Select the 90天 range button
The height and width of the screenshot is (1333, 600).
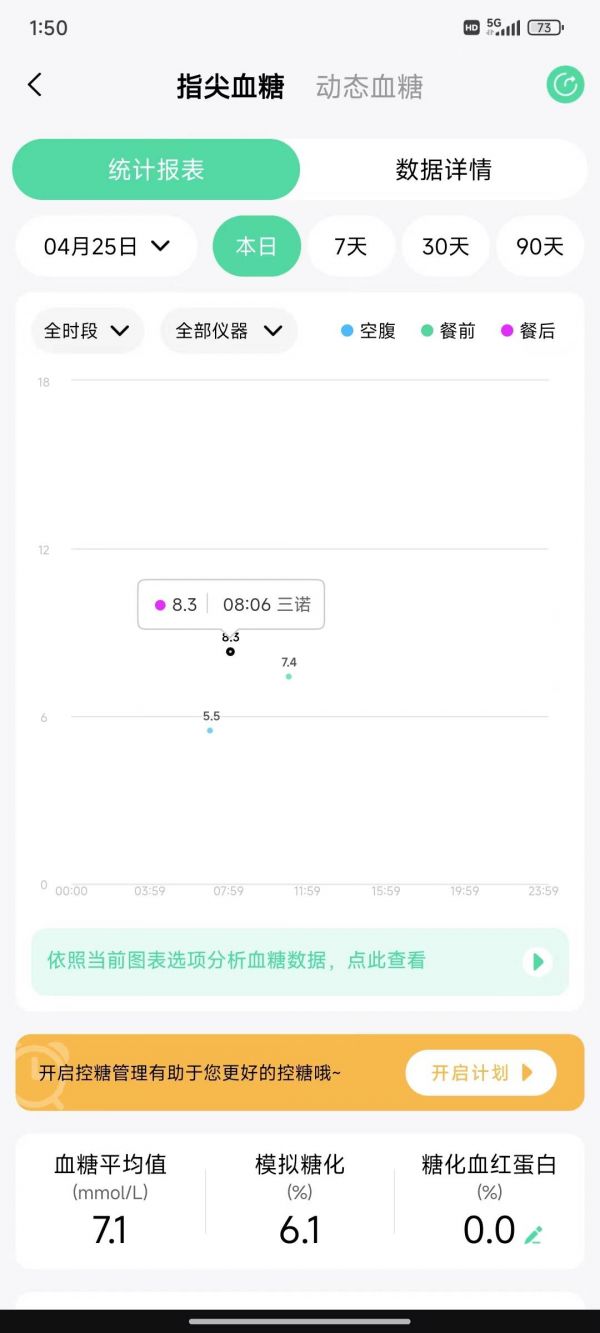pyautogui.click(x=540, y=246)
